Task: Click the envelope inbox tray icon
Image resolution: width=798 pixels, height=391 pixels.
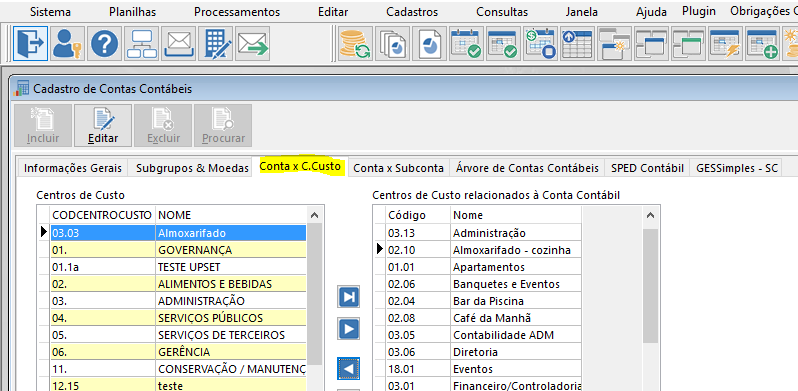Action: pos(179,43)
